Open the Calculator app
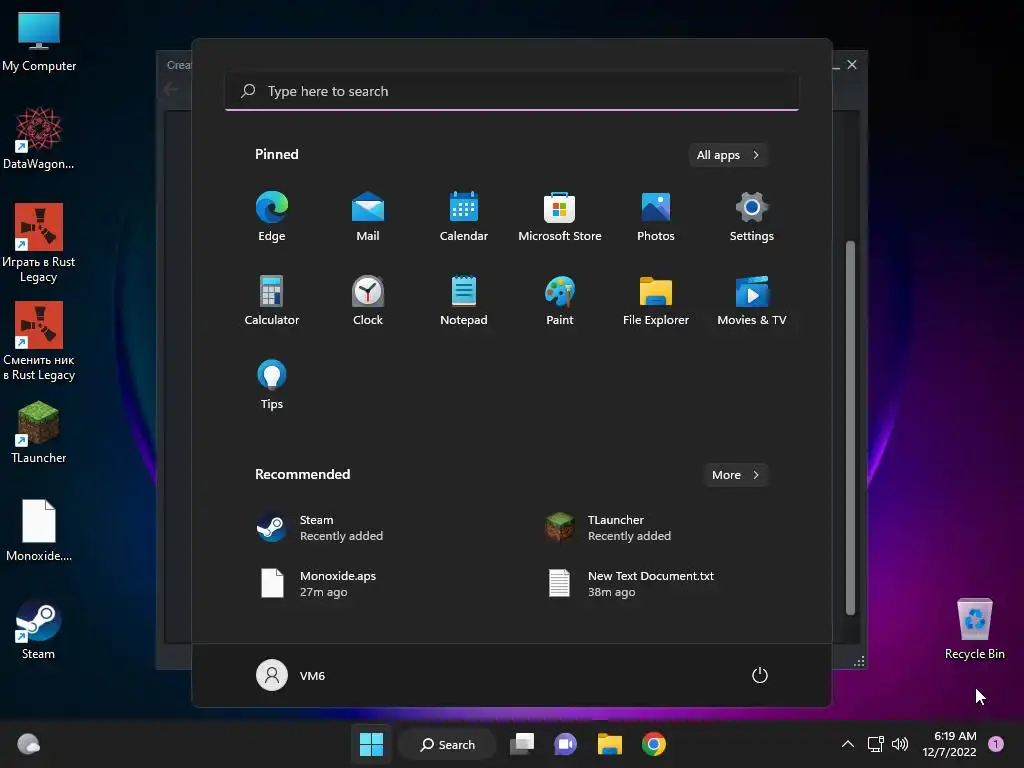 (x=272, y=300)
